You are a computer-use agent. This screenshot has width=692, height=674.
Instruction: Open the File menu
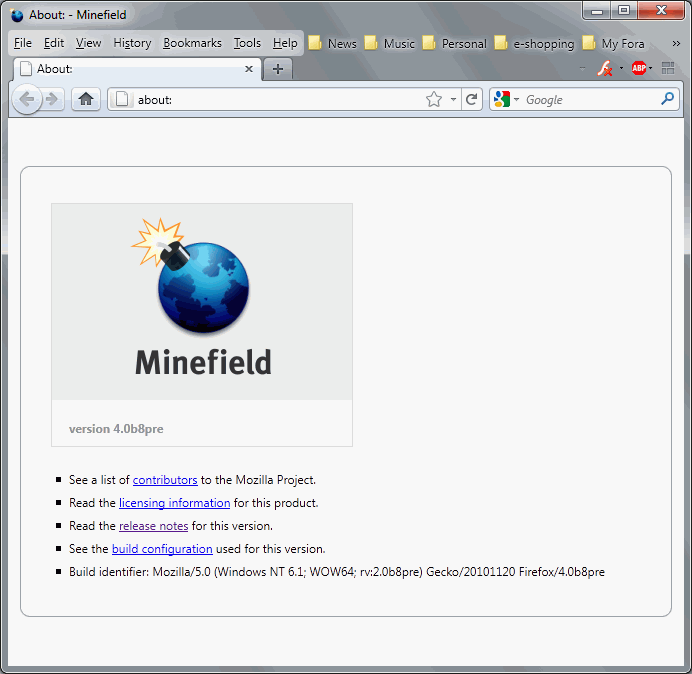(23, 43)
